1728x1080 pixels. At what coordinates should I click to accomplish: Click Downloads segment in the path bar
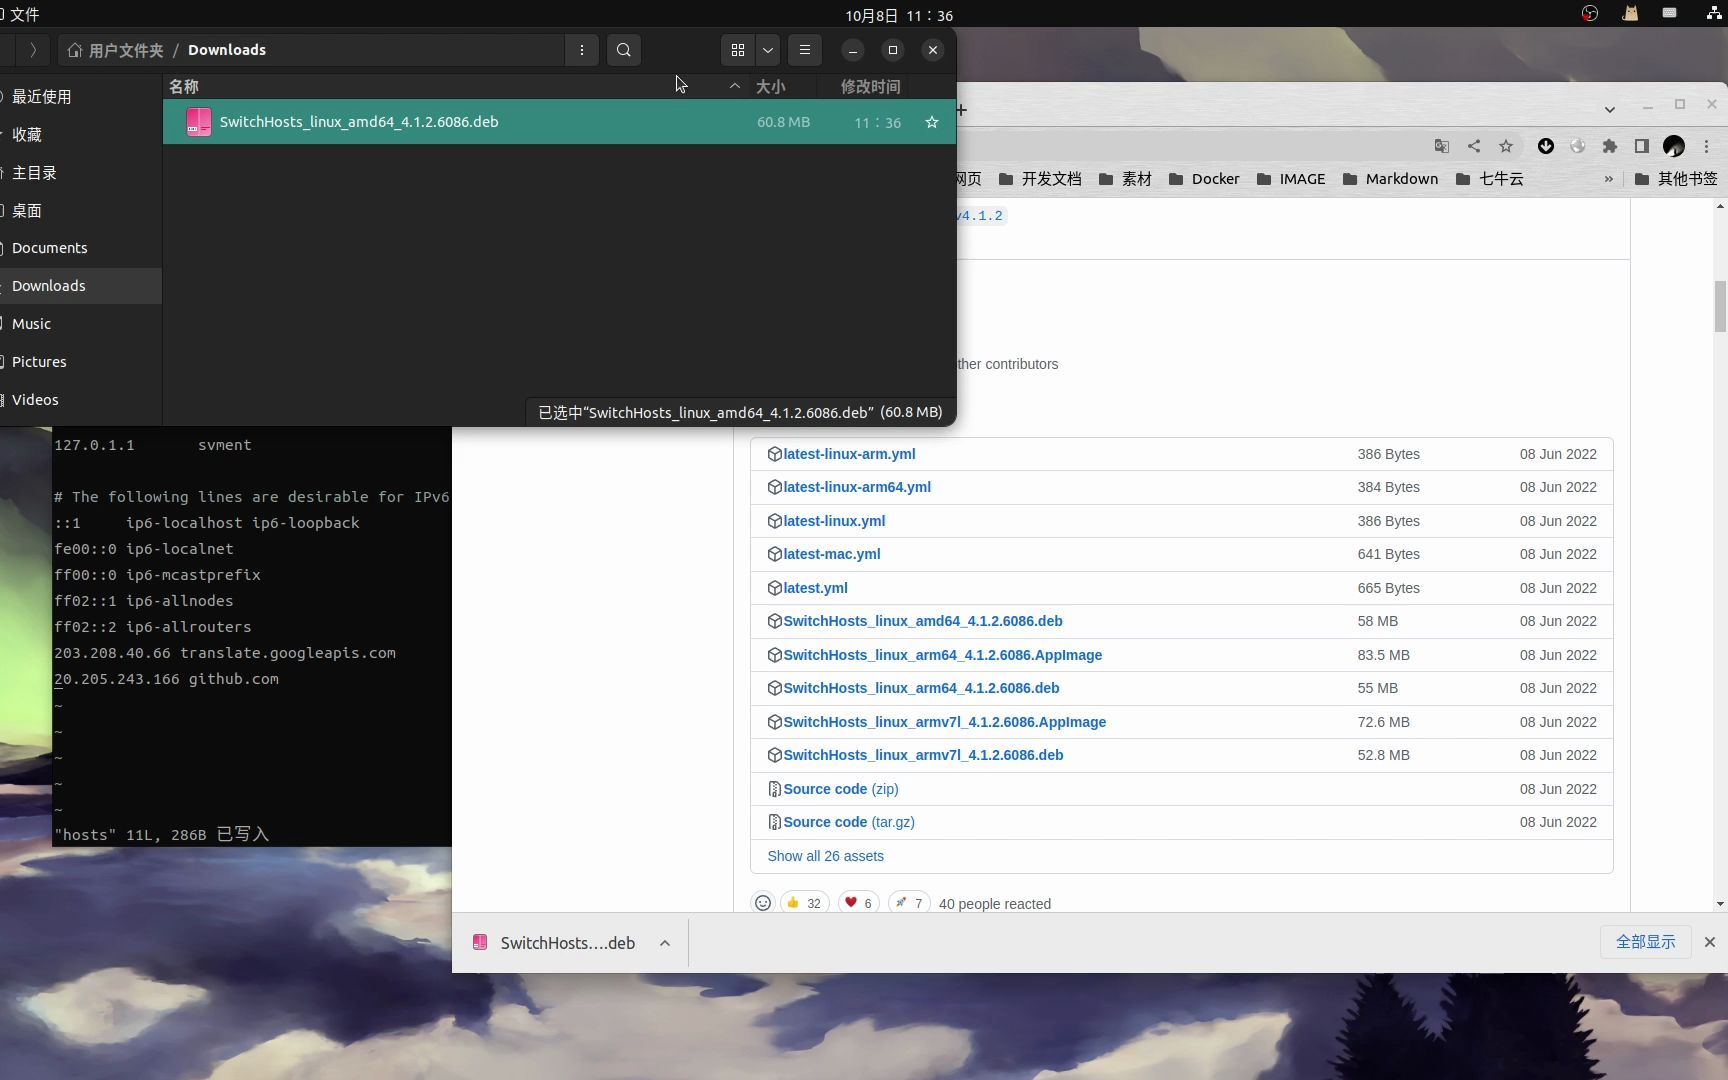coord(227,50)
